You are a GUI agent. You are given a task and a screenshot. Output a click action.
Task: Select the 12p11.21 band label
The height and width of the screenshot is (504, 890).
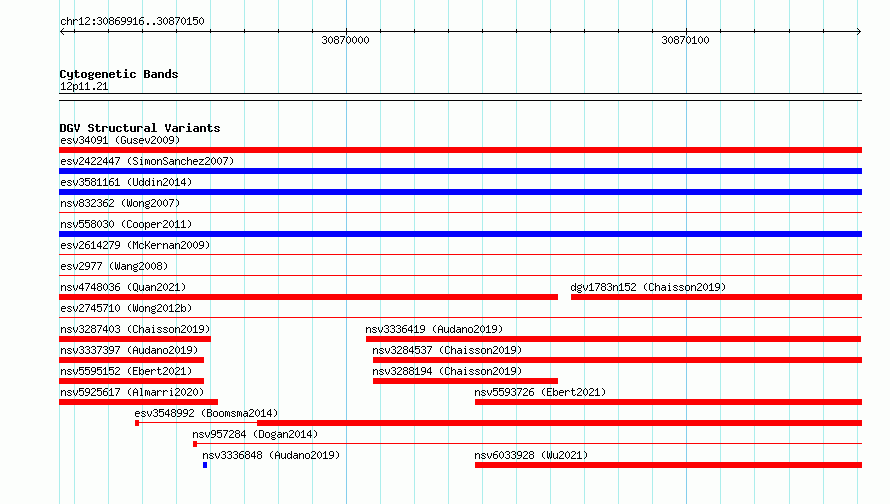pyautogui.click(x=84, y=86)
